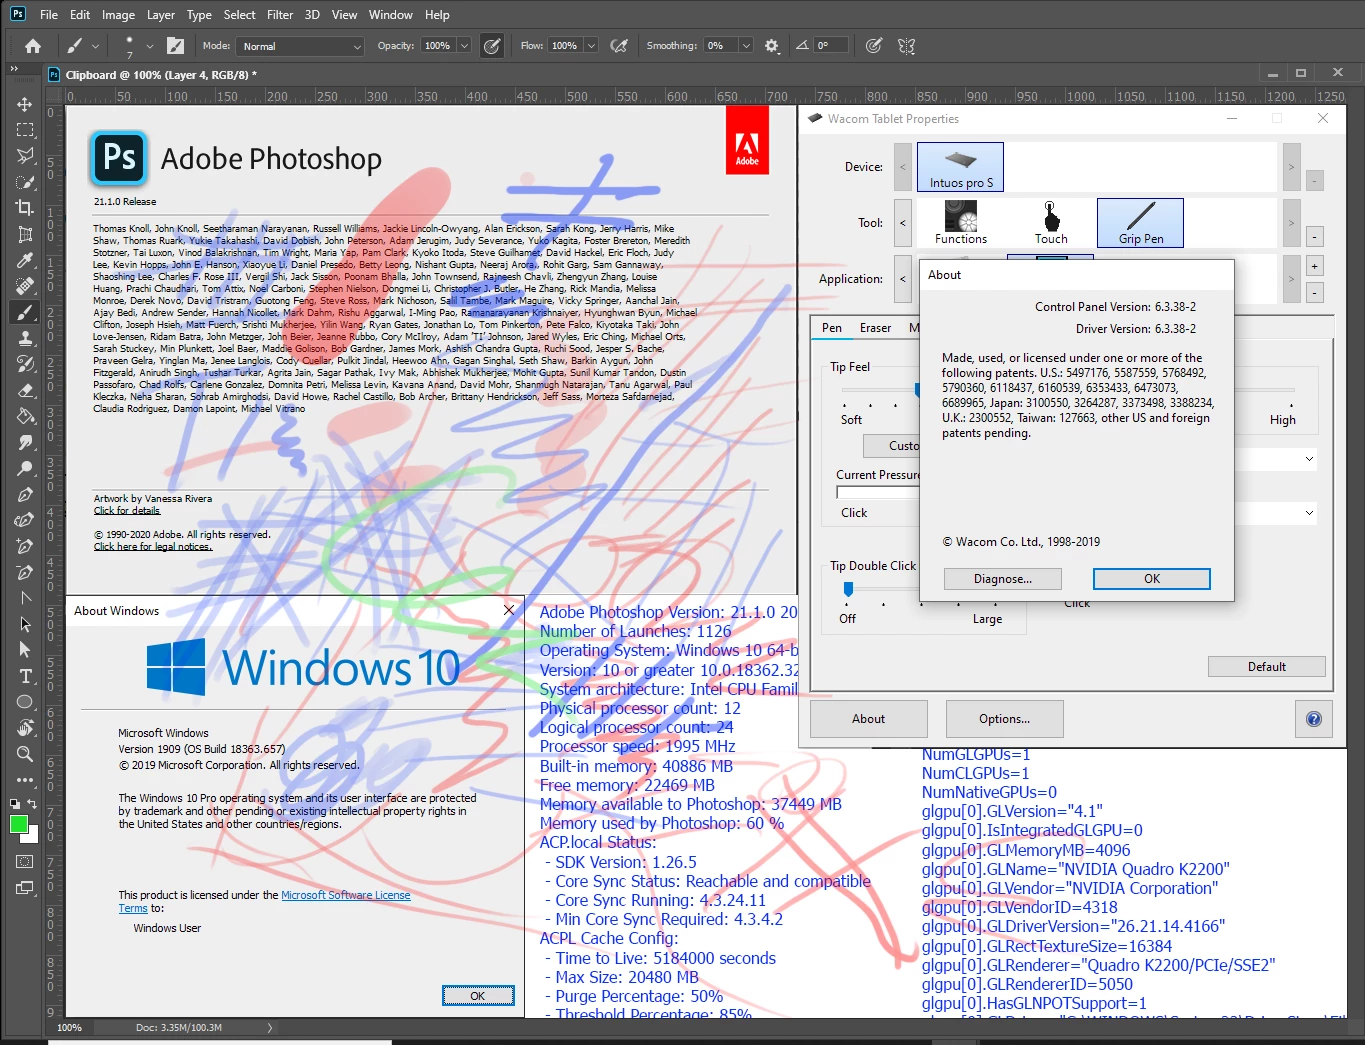
Task: Select the Rotate View tool
Action: 25,728
